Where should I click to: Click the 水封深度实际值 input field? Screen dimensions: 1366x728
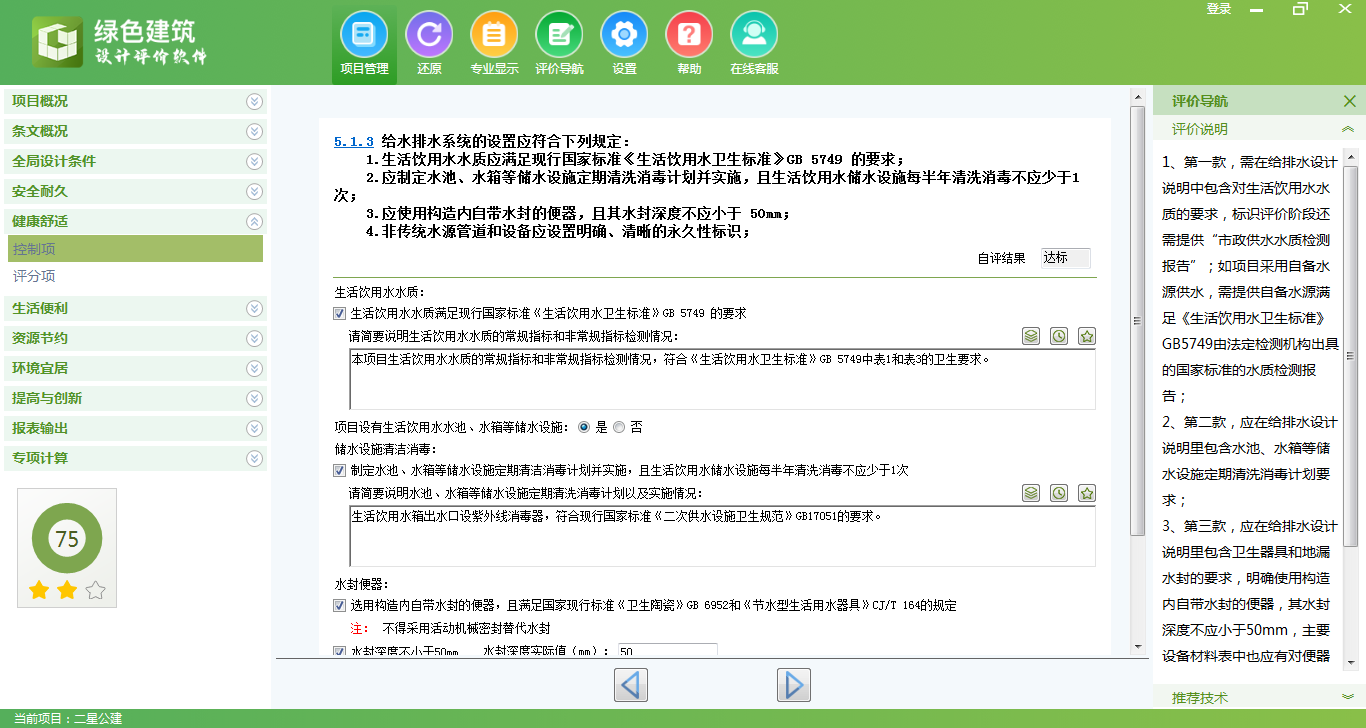[668, 651]
